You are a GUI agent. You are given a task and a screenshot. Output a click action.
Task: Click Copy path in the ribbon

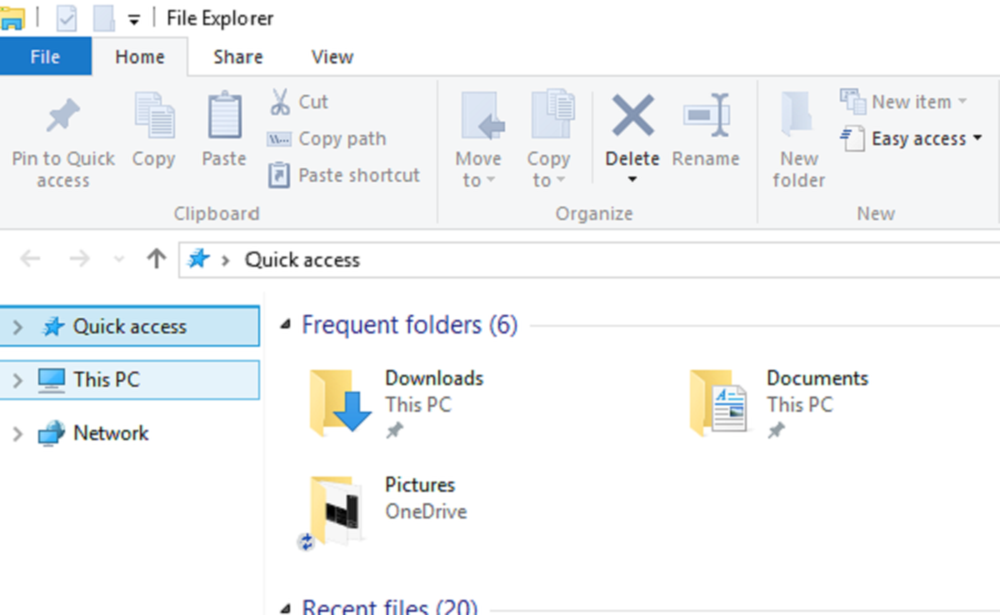click(341, 139)
